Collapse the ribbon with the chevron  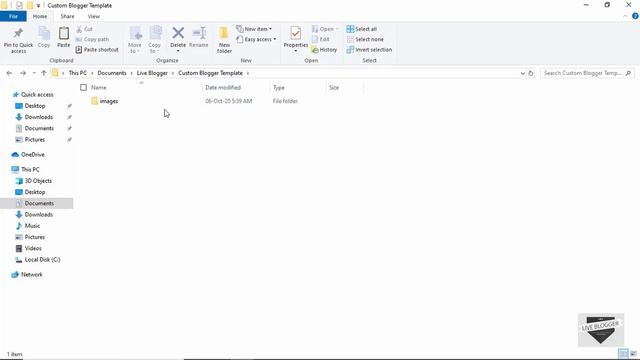pos(625,16)
